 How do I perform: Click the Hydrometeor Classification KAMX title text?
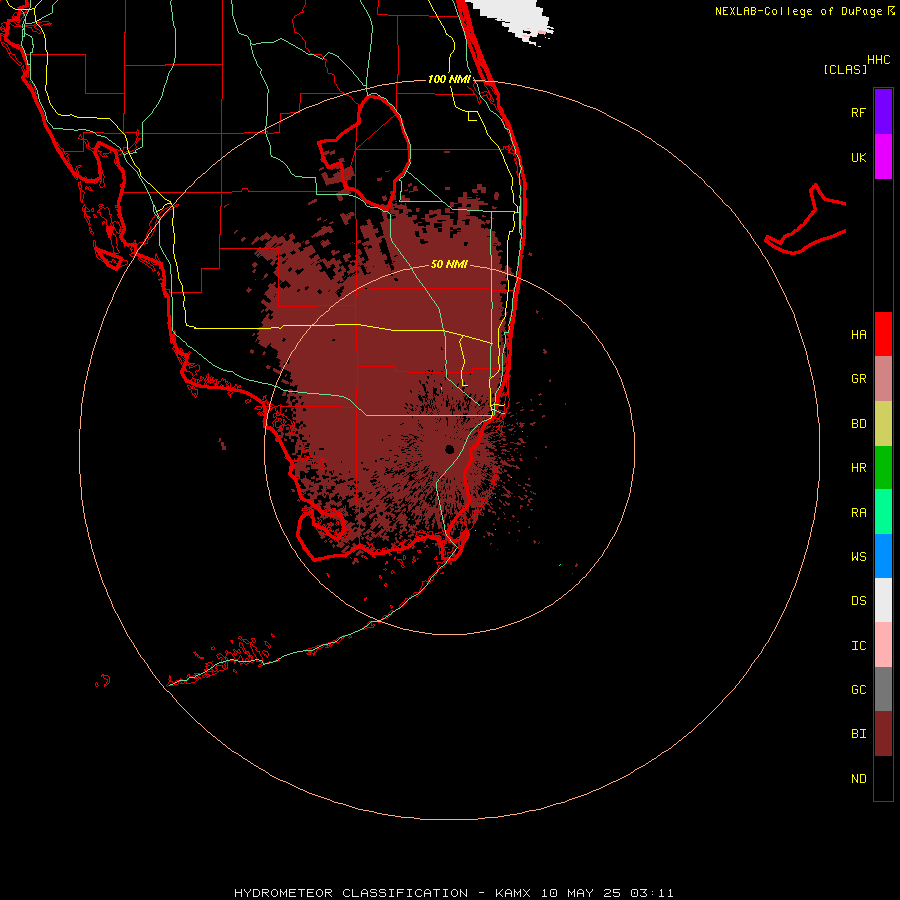453,893
